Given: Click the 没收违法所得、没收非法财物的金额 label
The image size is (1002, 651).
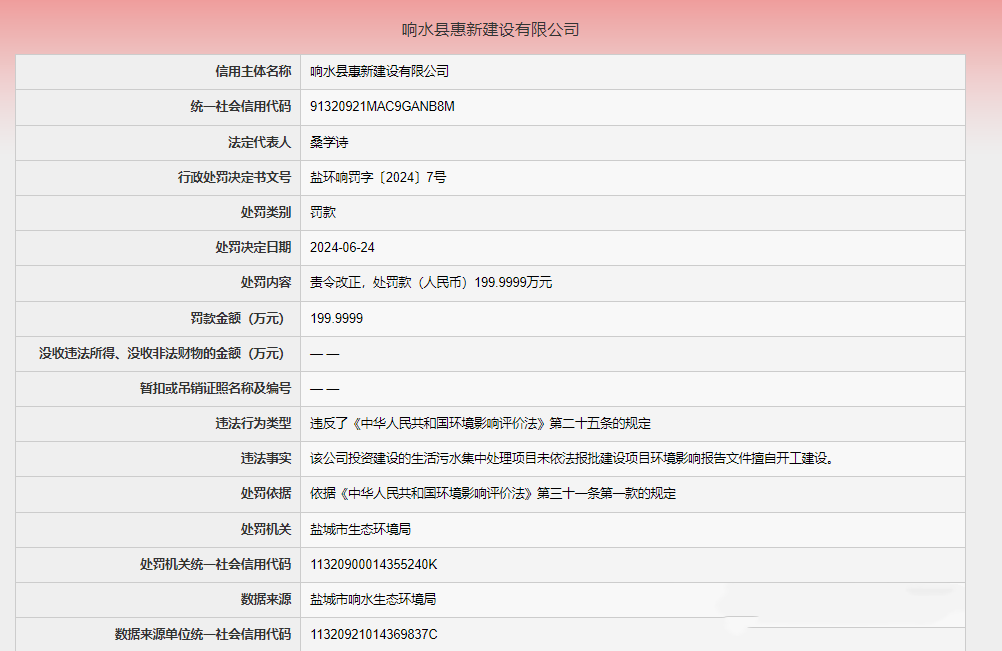Looking at the screenshot, I should (162, 353).
